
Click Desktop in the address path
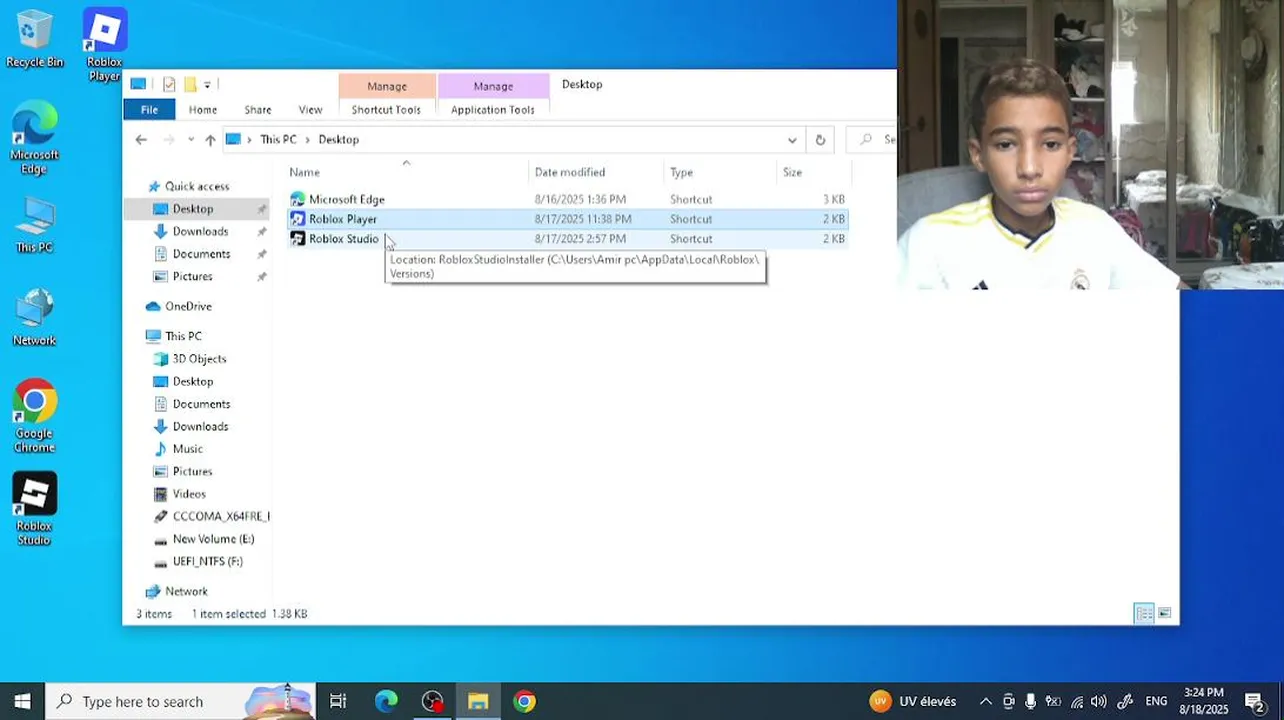[x=339, y=140]
